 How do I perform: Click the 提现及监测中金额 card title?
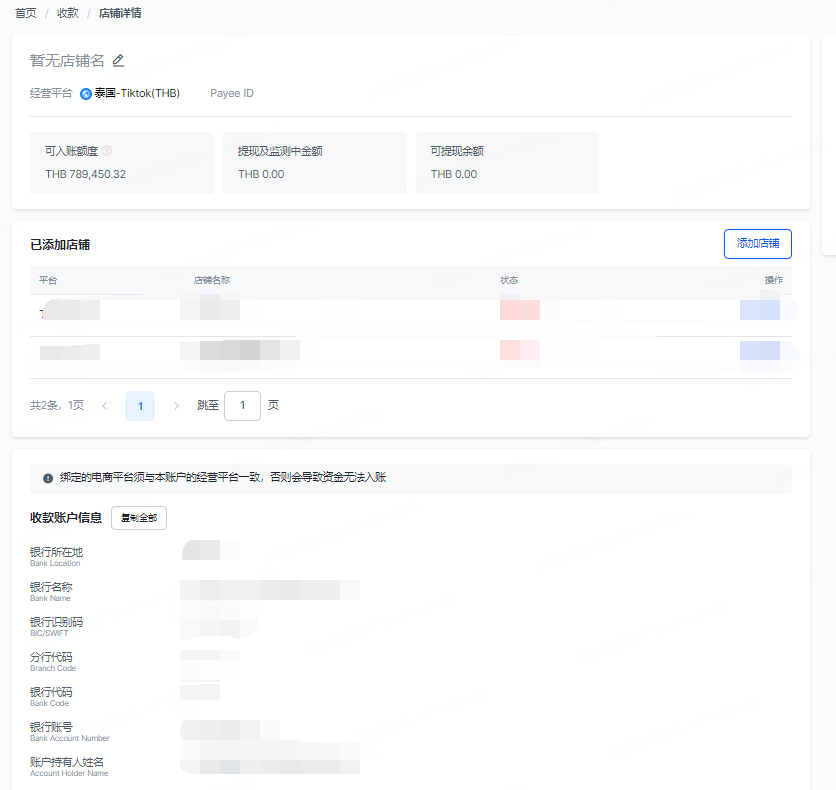click(x=280, y=151)
